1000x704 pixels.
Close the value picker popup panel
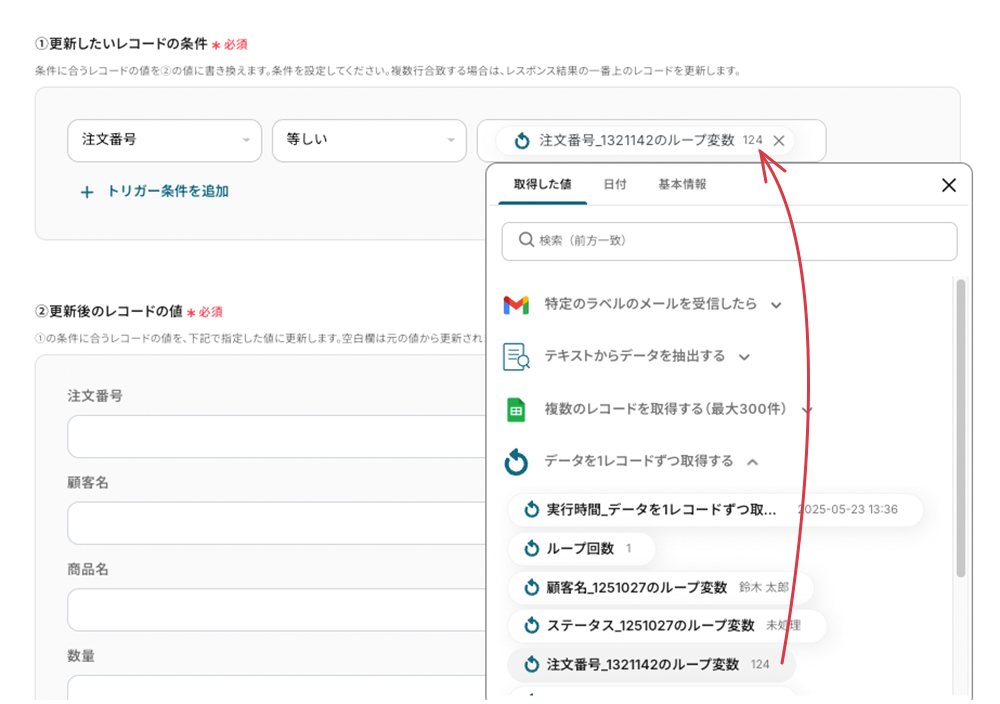tap(948, 185)
